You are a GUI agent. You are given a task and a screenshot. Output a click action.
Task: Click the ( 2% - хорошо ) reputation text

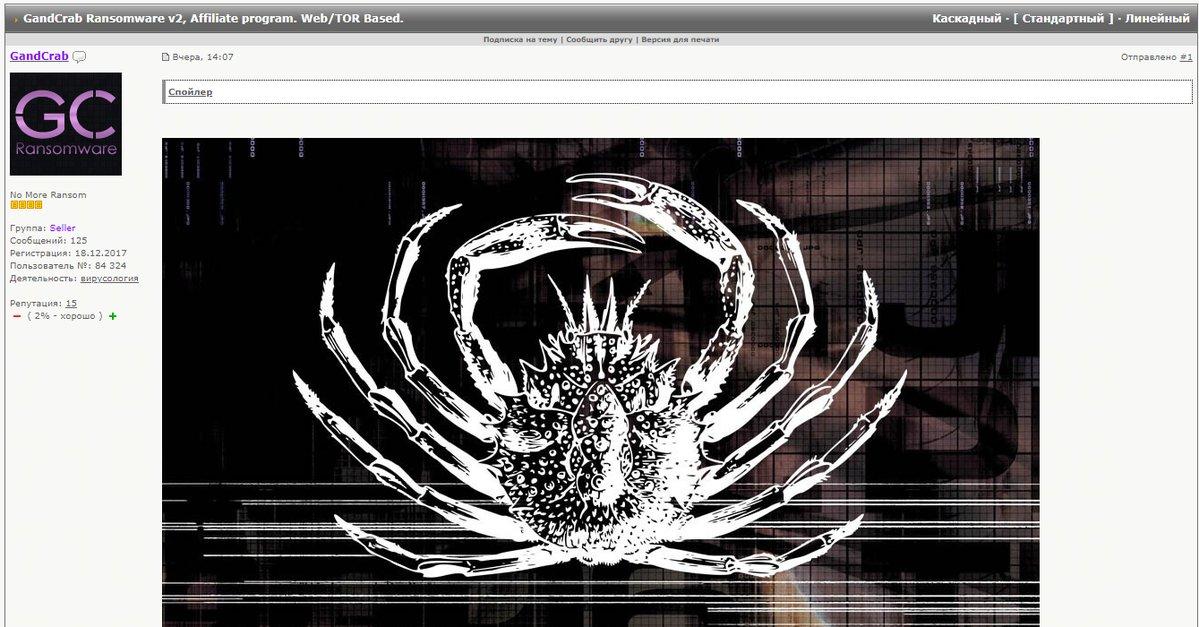tap(65, 317)
